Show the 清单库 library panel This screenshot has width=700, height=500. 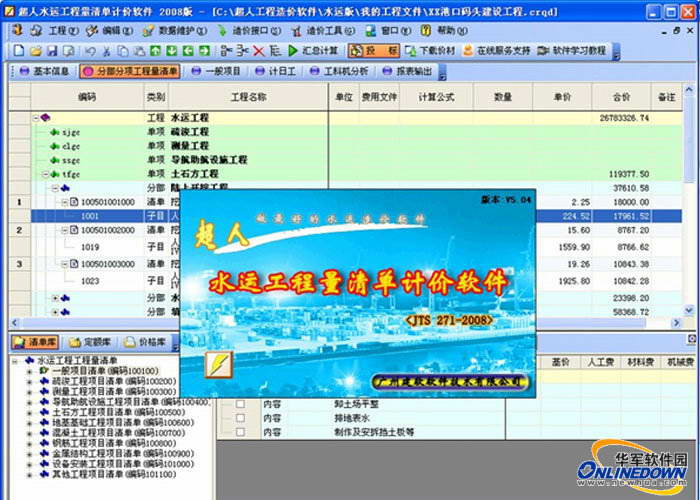(x=35, y=342)
